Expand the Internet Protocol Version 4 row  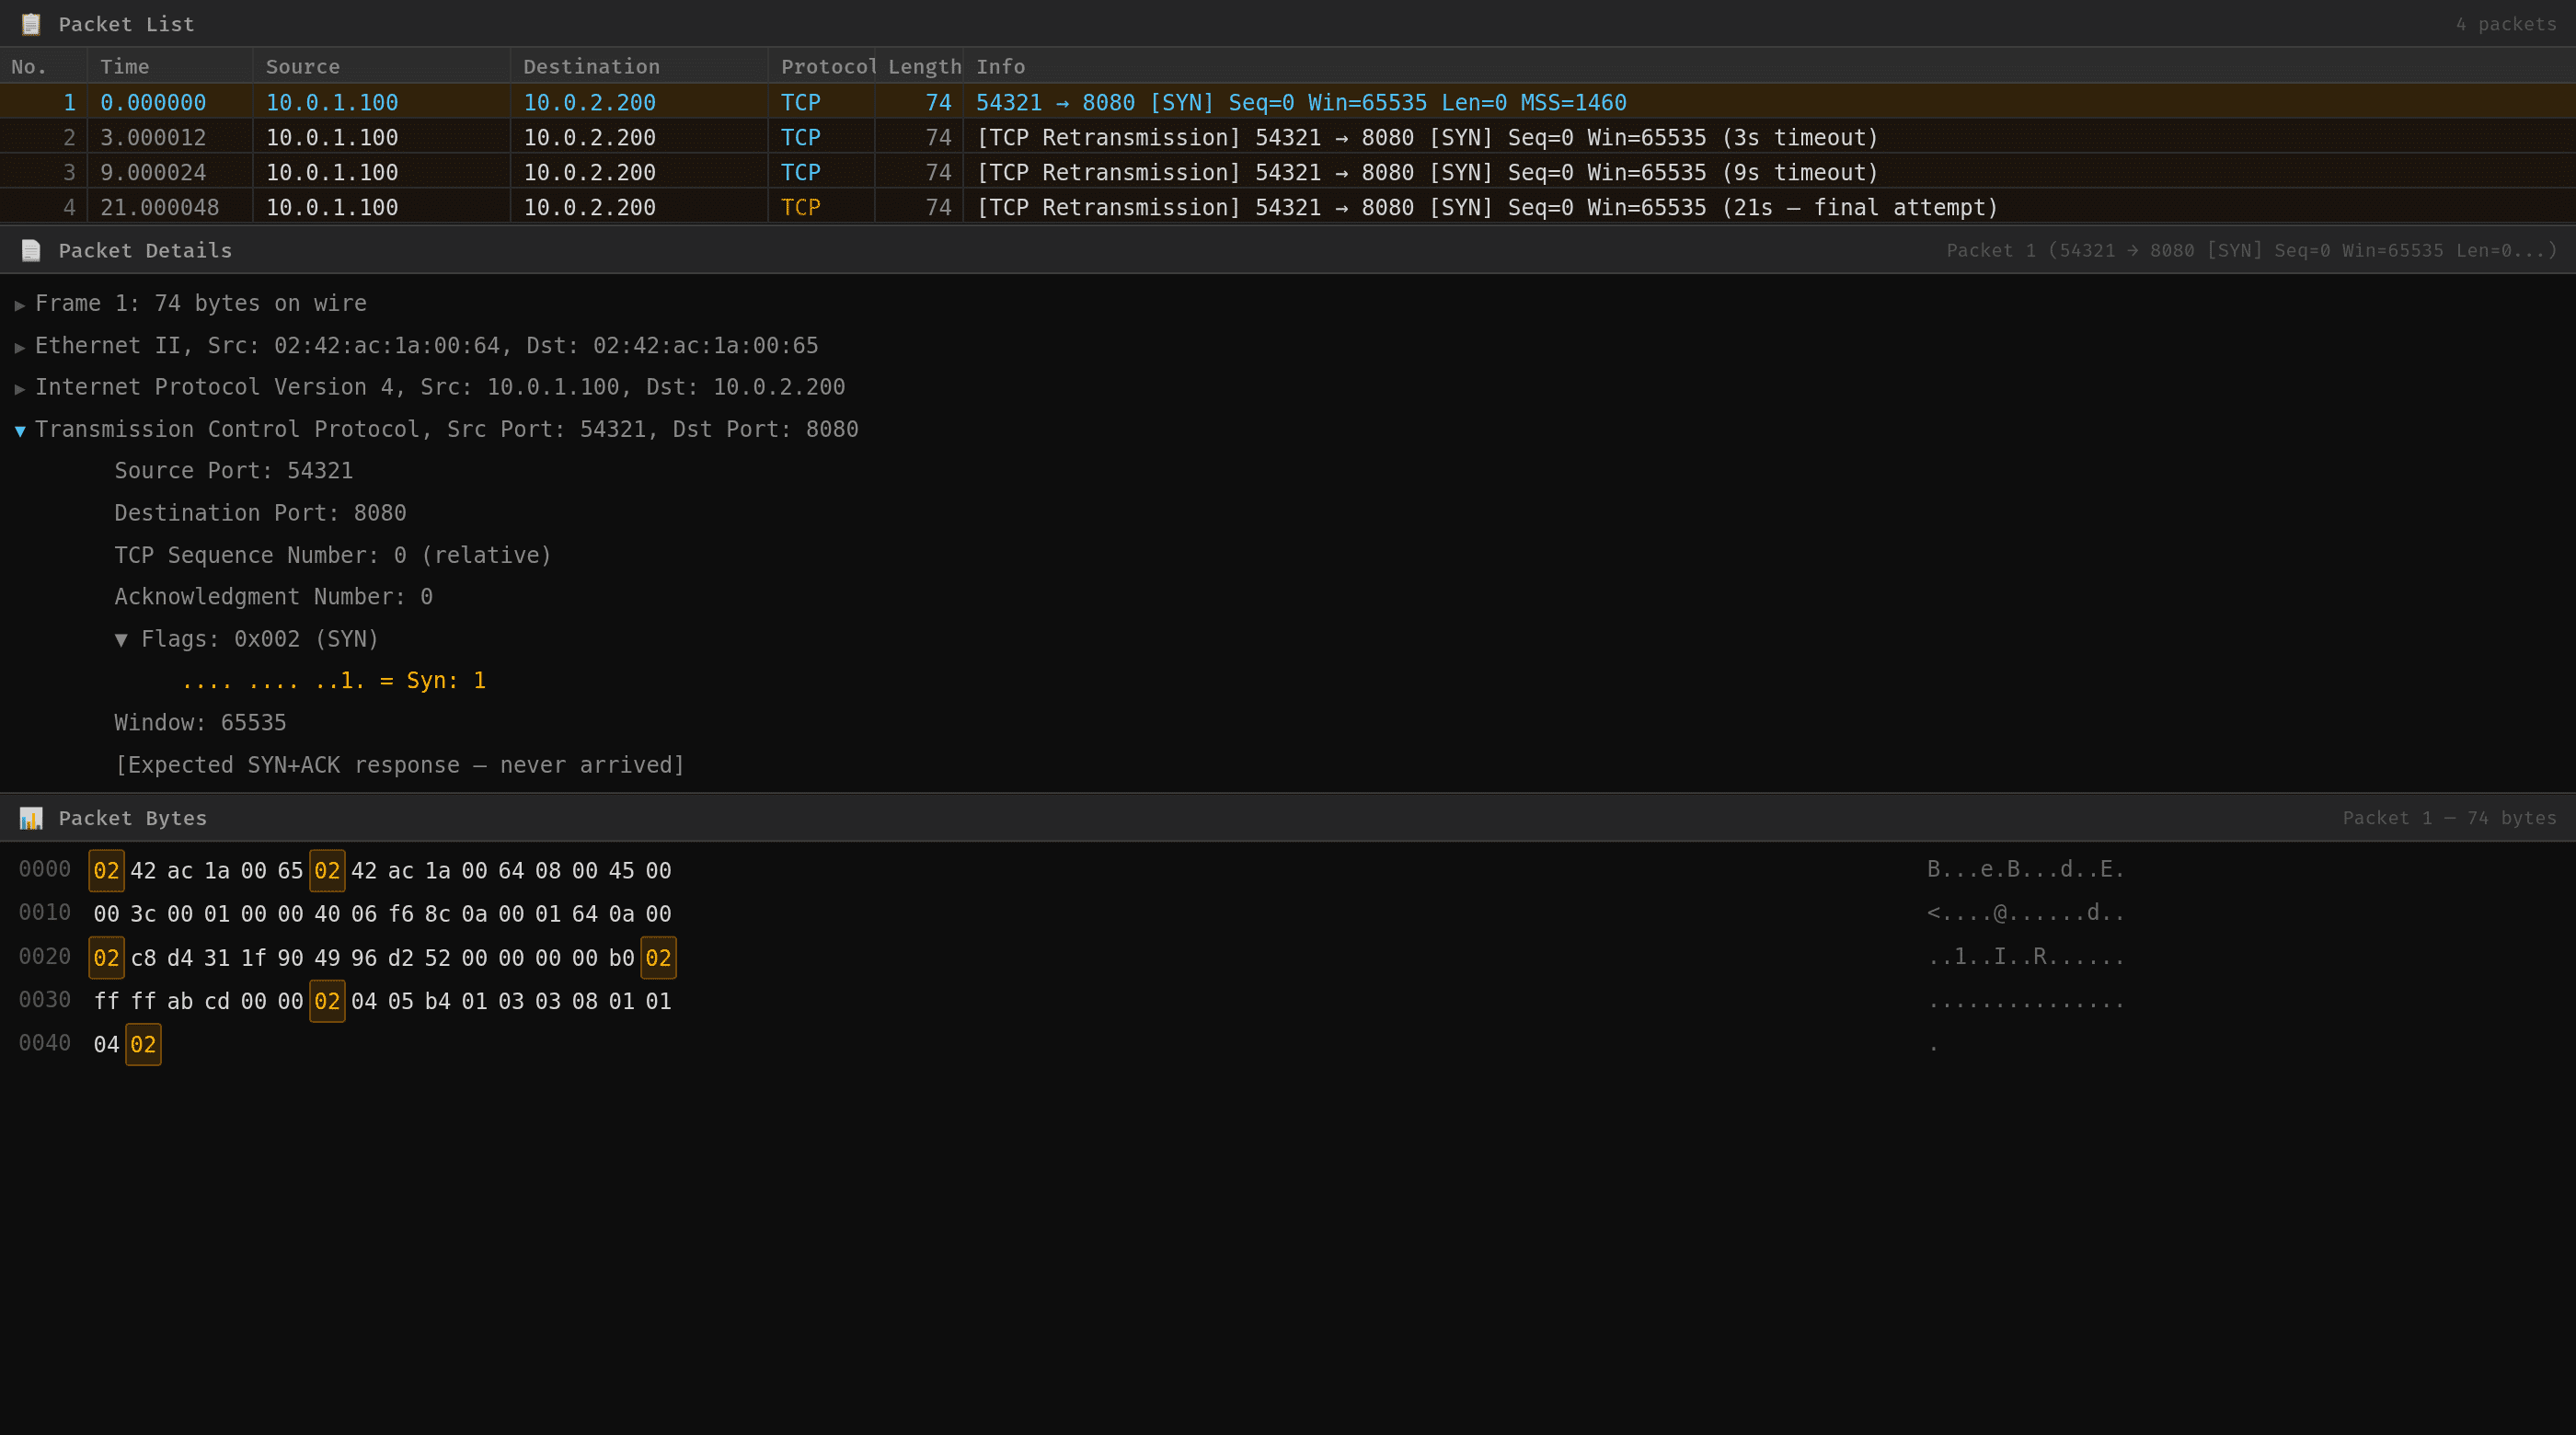(x=20, y=388)
